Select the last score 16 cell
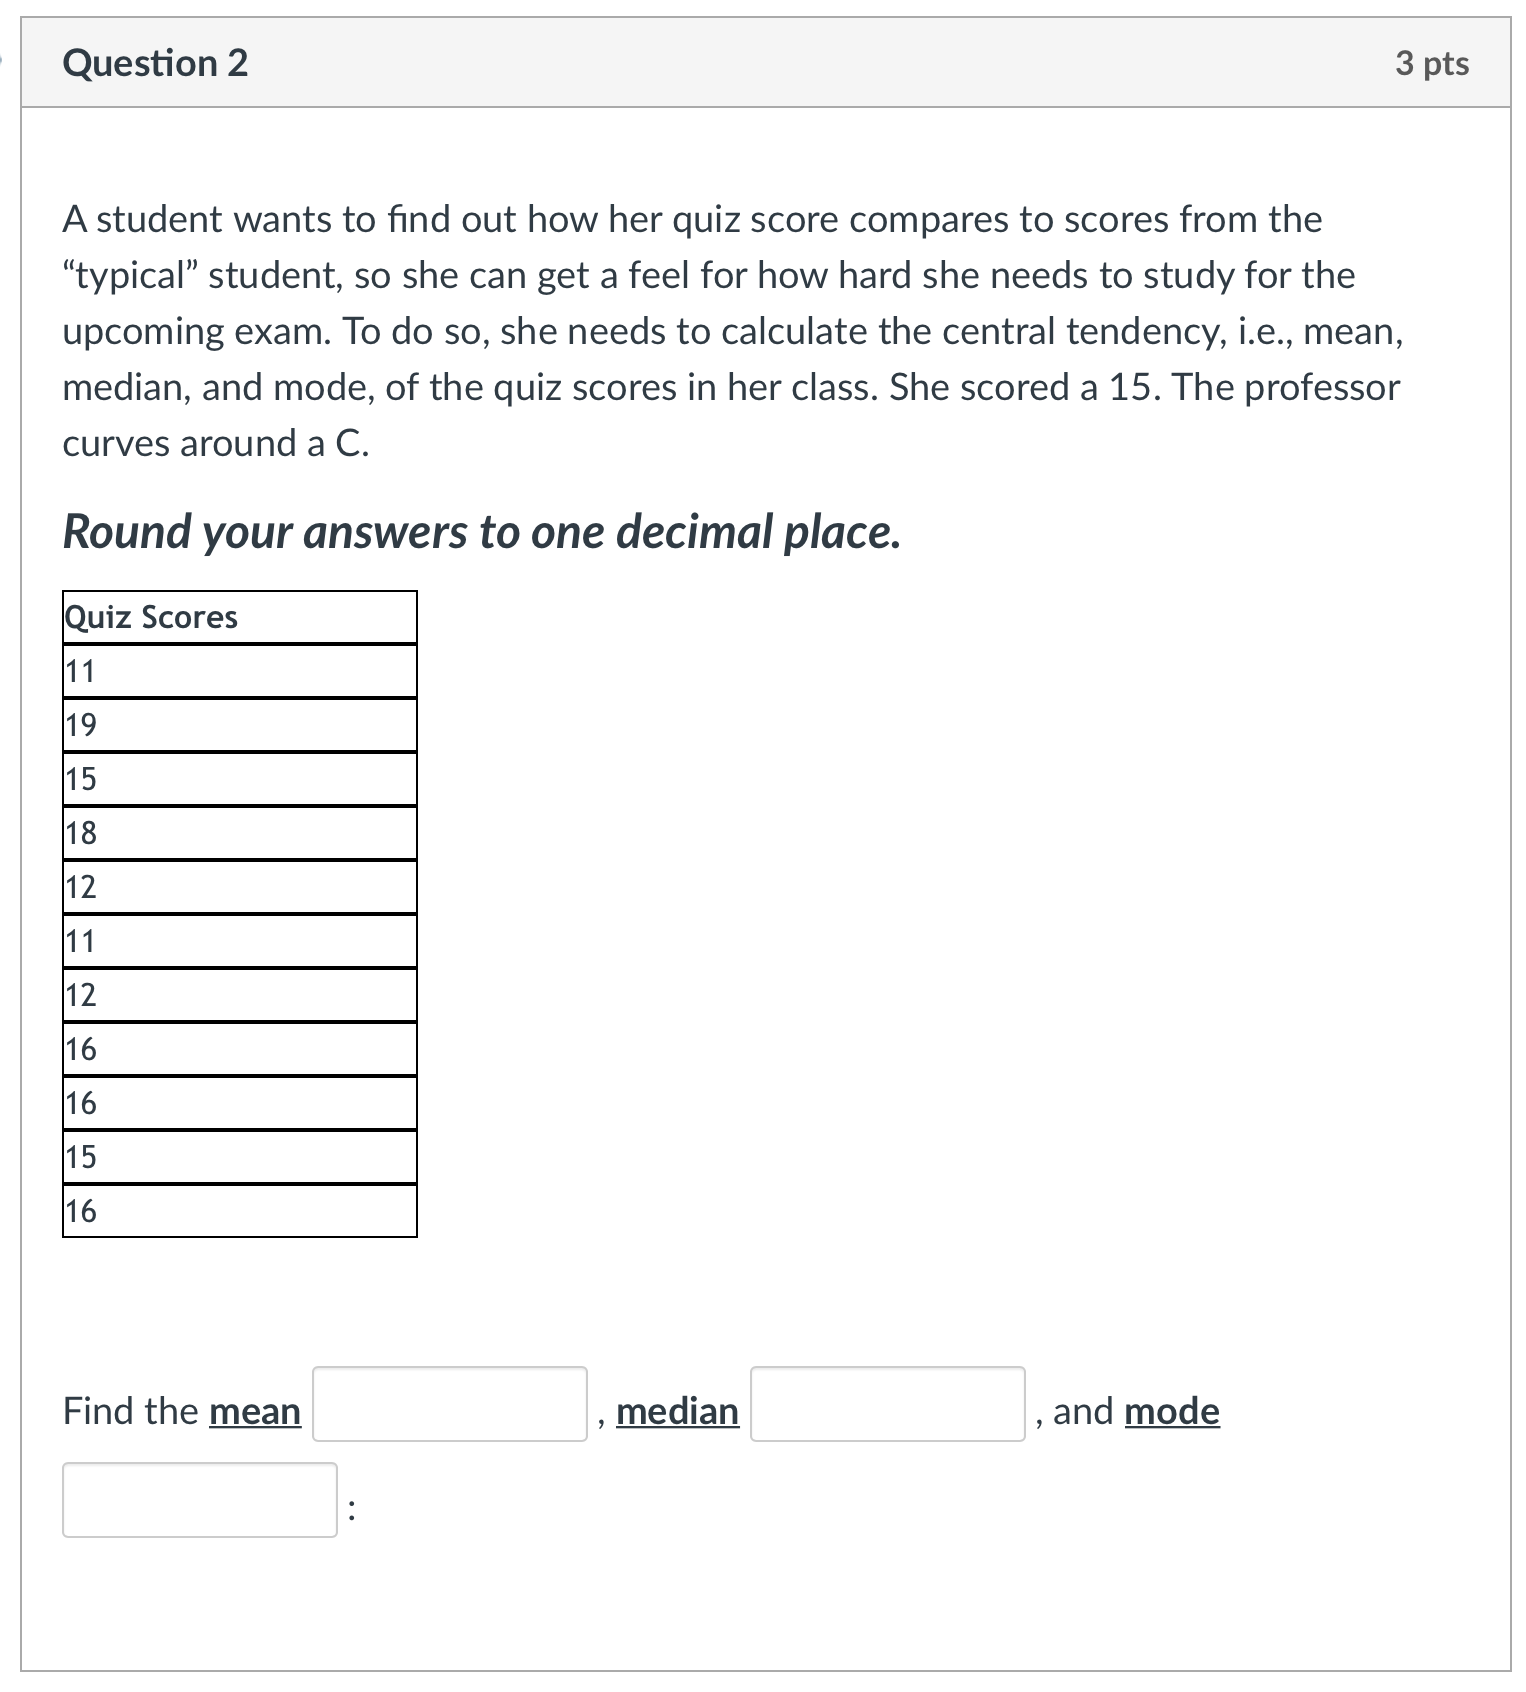1526x1692 pixels. [x=80, y=1212]
